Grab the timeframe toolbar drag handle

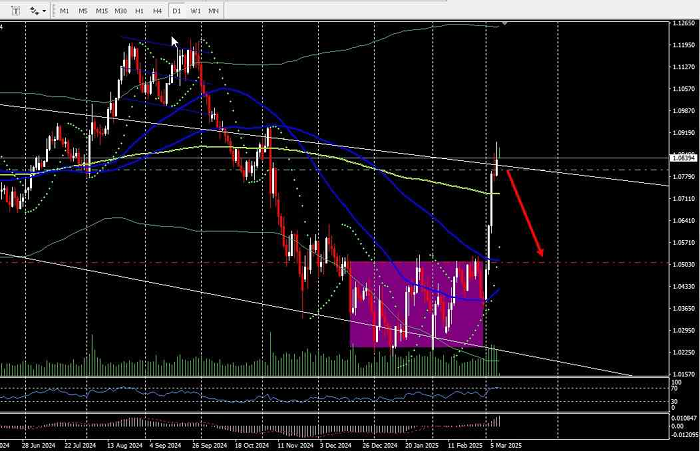point(54,11)
